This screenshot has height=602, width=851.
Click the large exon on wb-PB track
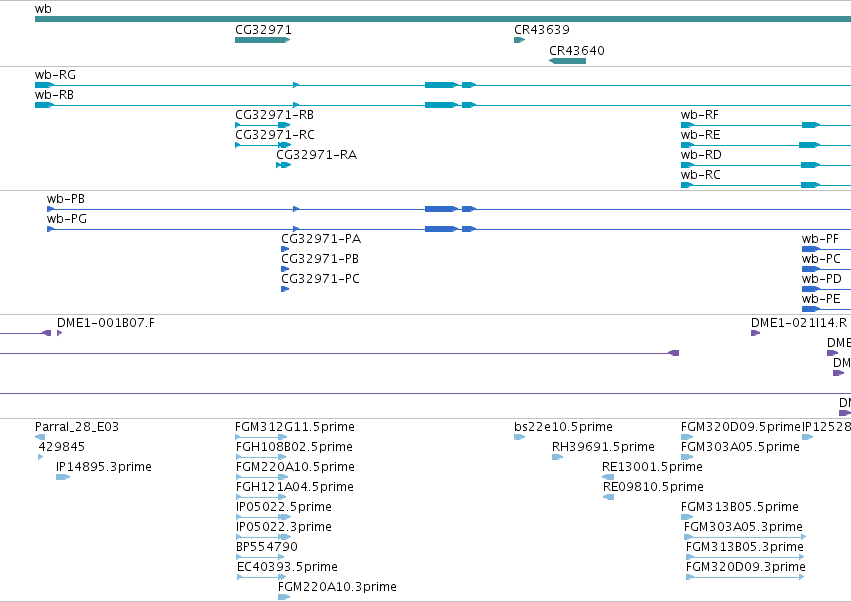coord(441,209)
